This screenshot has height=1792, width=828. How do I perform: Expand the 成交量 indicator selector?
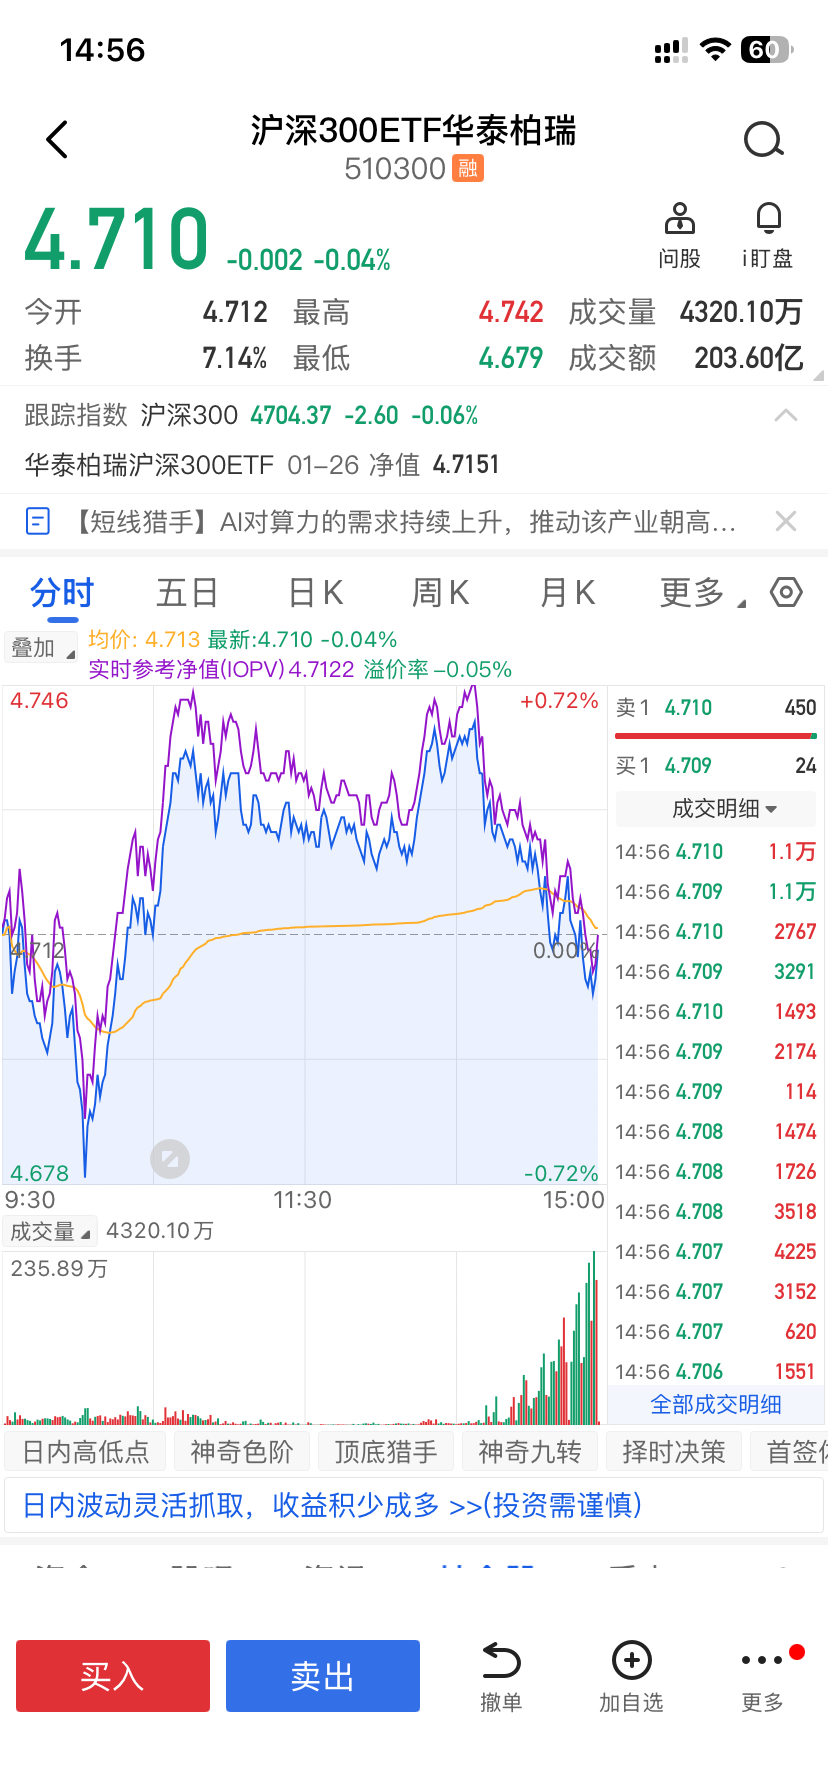[50, 1231]
